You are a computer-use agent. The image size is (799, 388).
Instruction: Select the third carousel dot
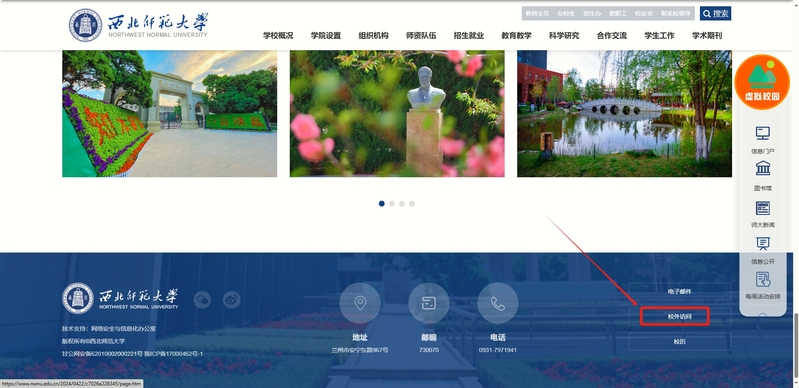click(402, 203)
